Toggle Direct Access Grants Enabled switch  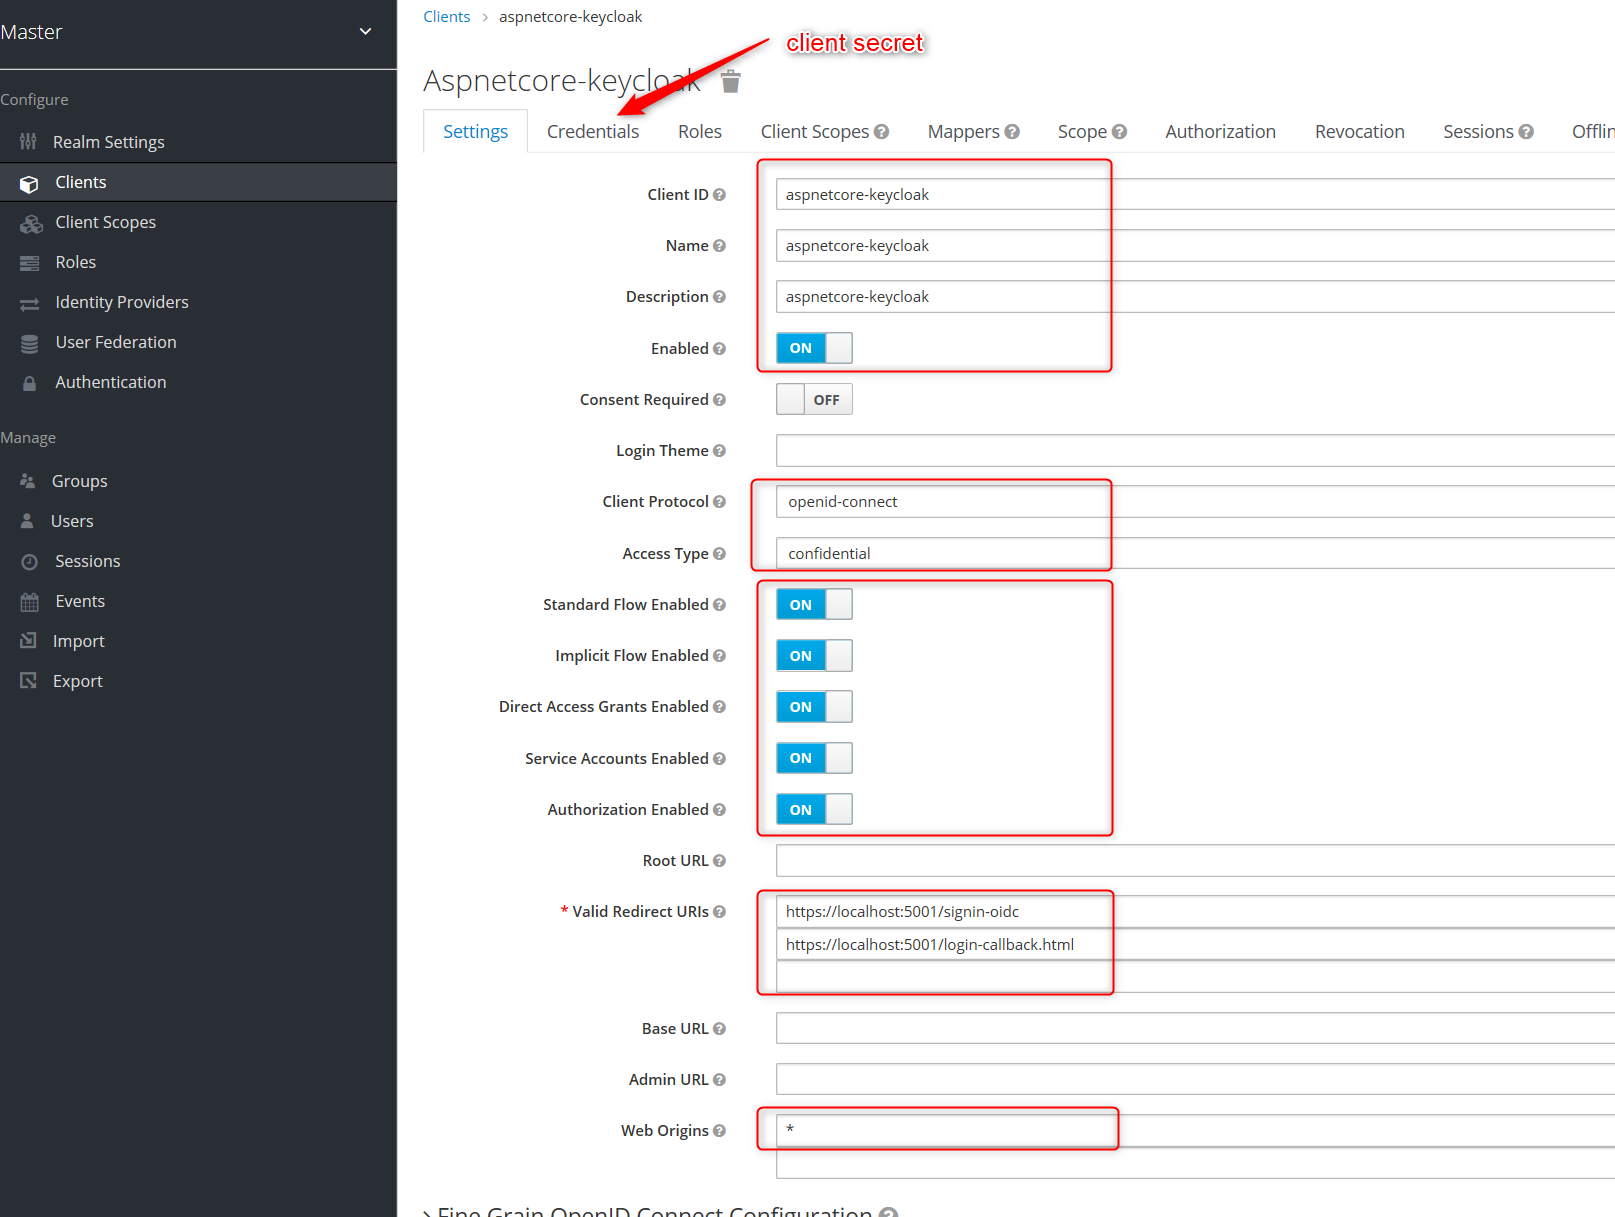(x=814, y=707)
